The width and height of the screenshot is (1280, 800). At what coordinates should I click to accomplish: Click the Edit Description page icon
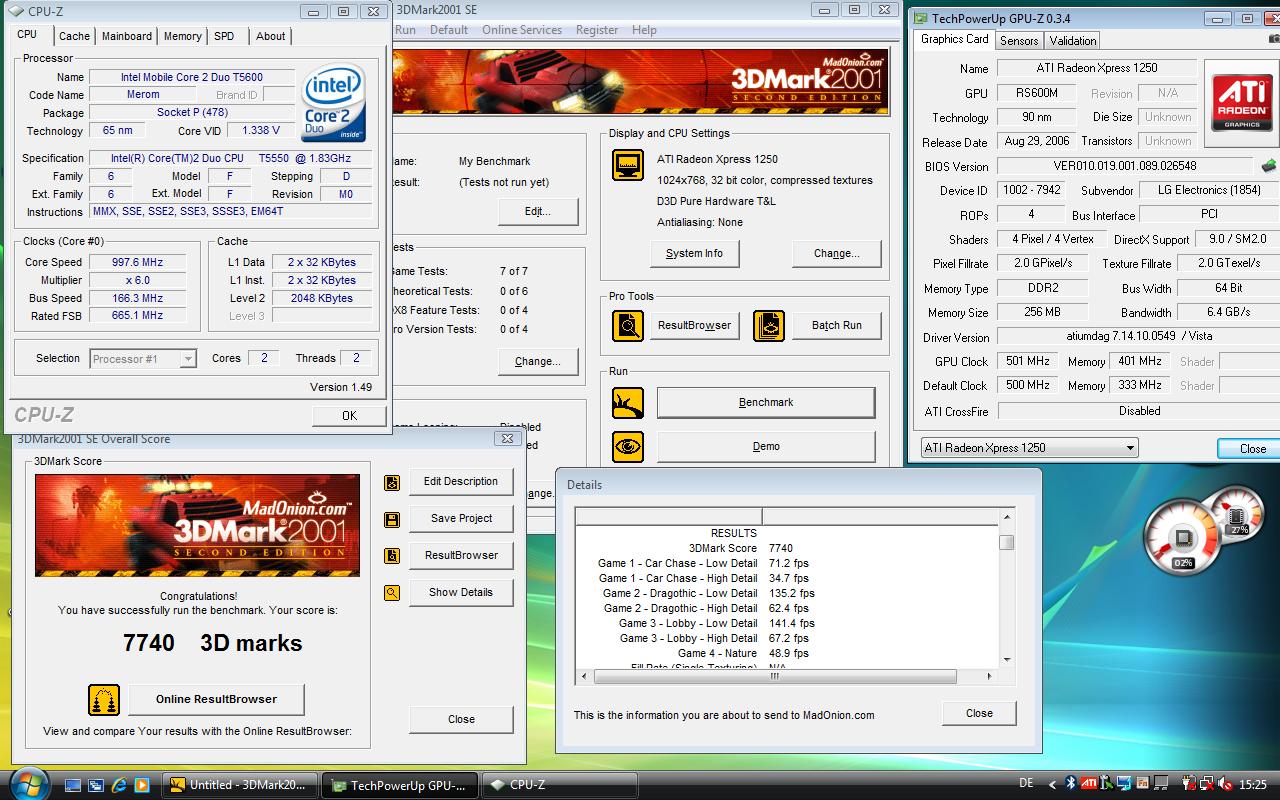(x=392, y=482)
